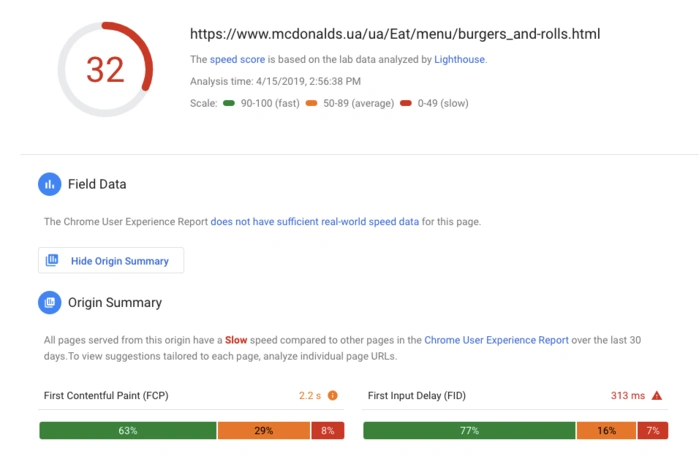Click the Origin Summary icon
This screenshot has height=459, width=699.
pyautogui.click(x=50, y=302)
